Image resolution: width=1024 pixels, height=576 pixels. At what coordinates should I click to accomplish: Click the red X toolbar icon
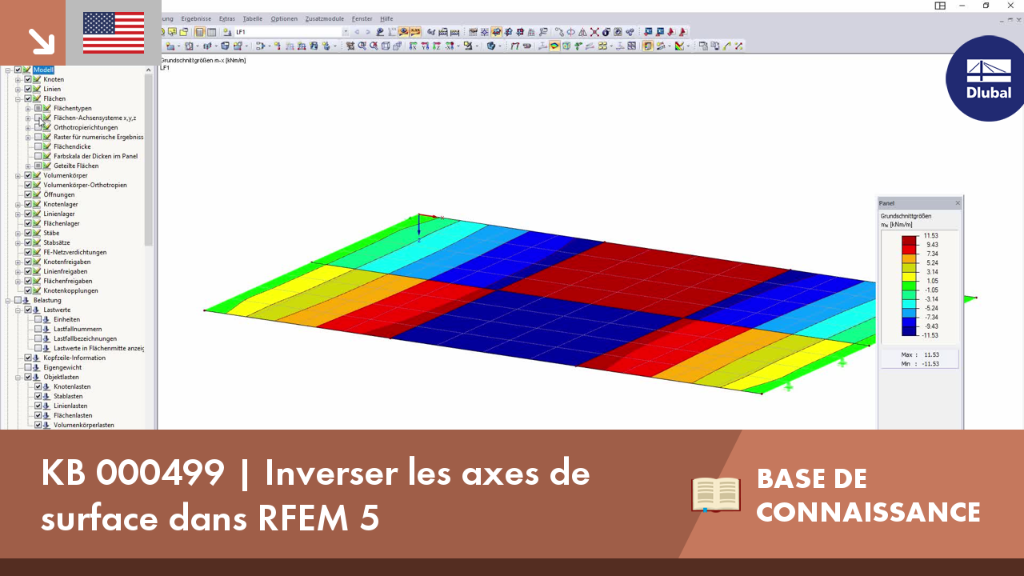coord(594,32)
